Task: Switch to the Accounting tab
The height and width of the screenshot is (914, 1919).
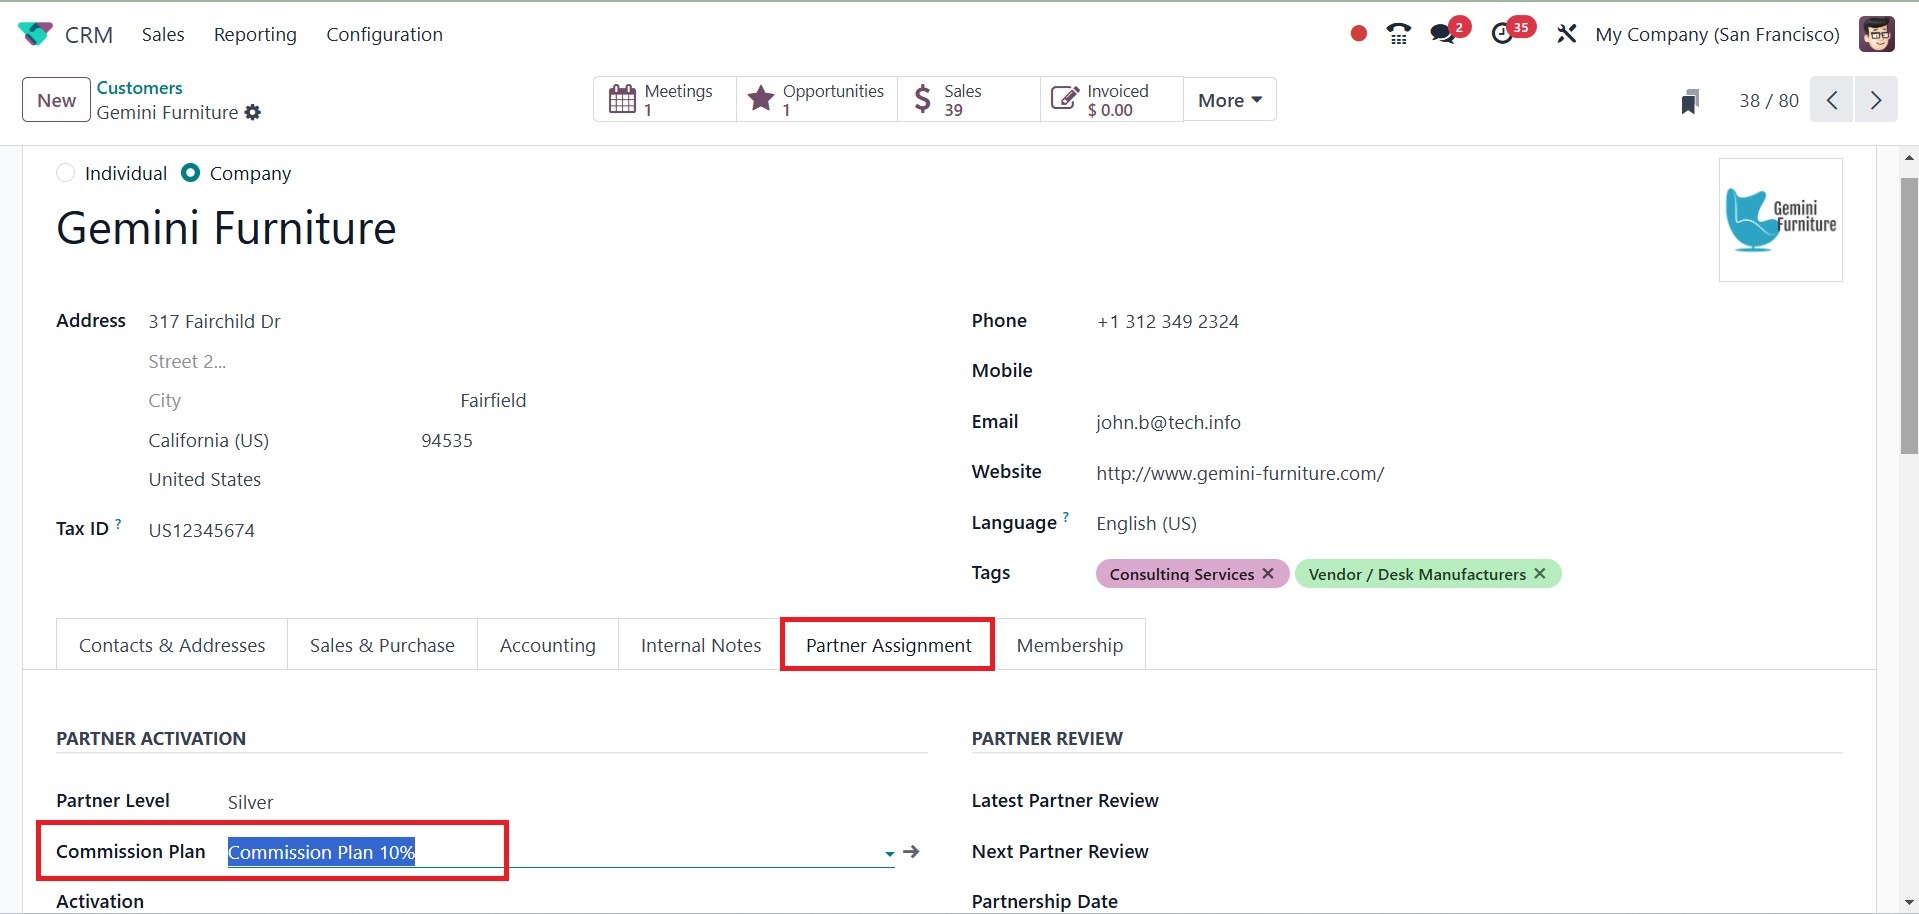Action: point(548,645)
